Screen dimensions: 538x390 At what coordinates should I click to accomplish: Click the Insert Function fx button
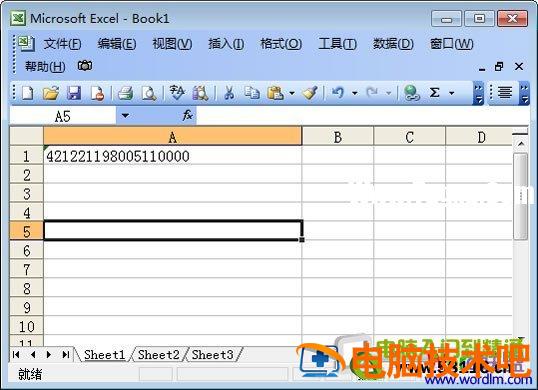tap(187, 115)
